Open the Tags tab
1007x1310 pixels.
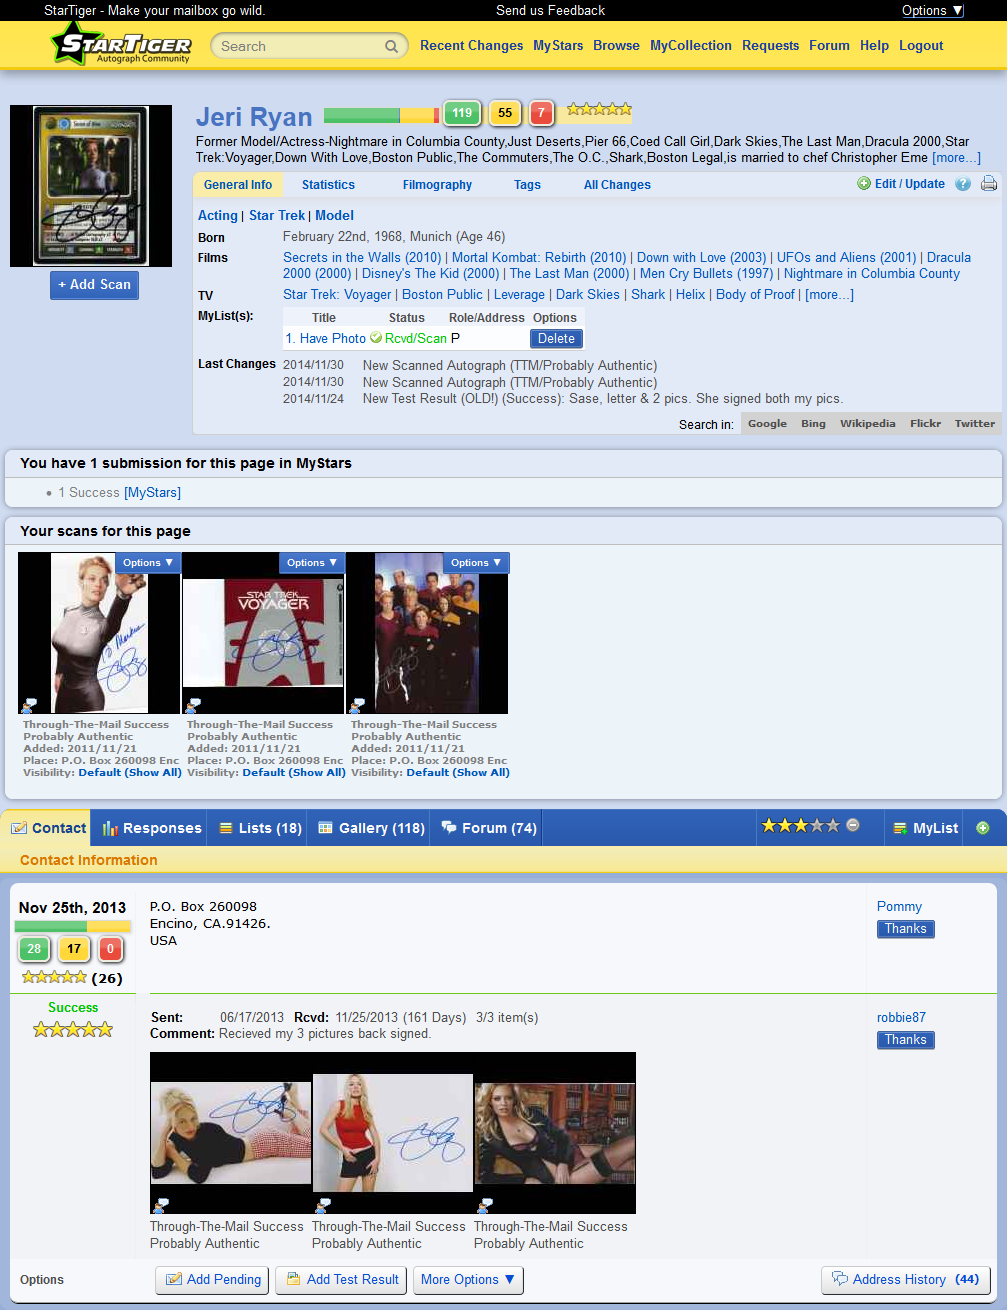(527, 185)
